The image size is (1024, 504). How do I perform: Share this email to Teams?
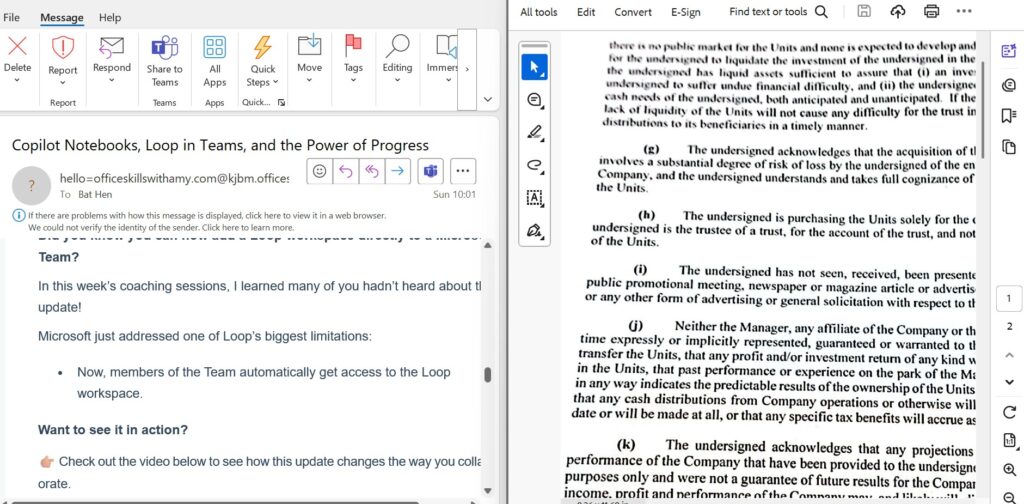click(165, 61)
